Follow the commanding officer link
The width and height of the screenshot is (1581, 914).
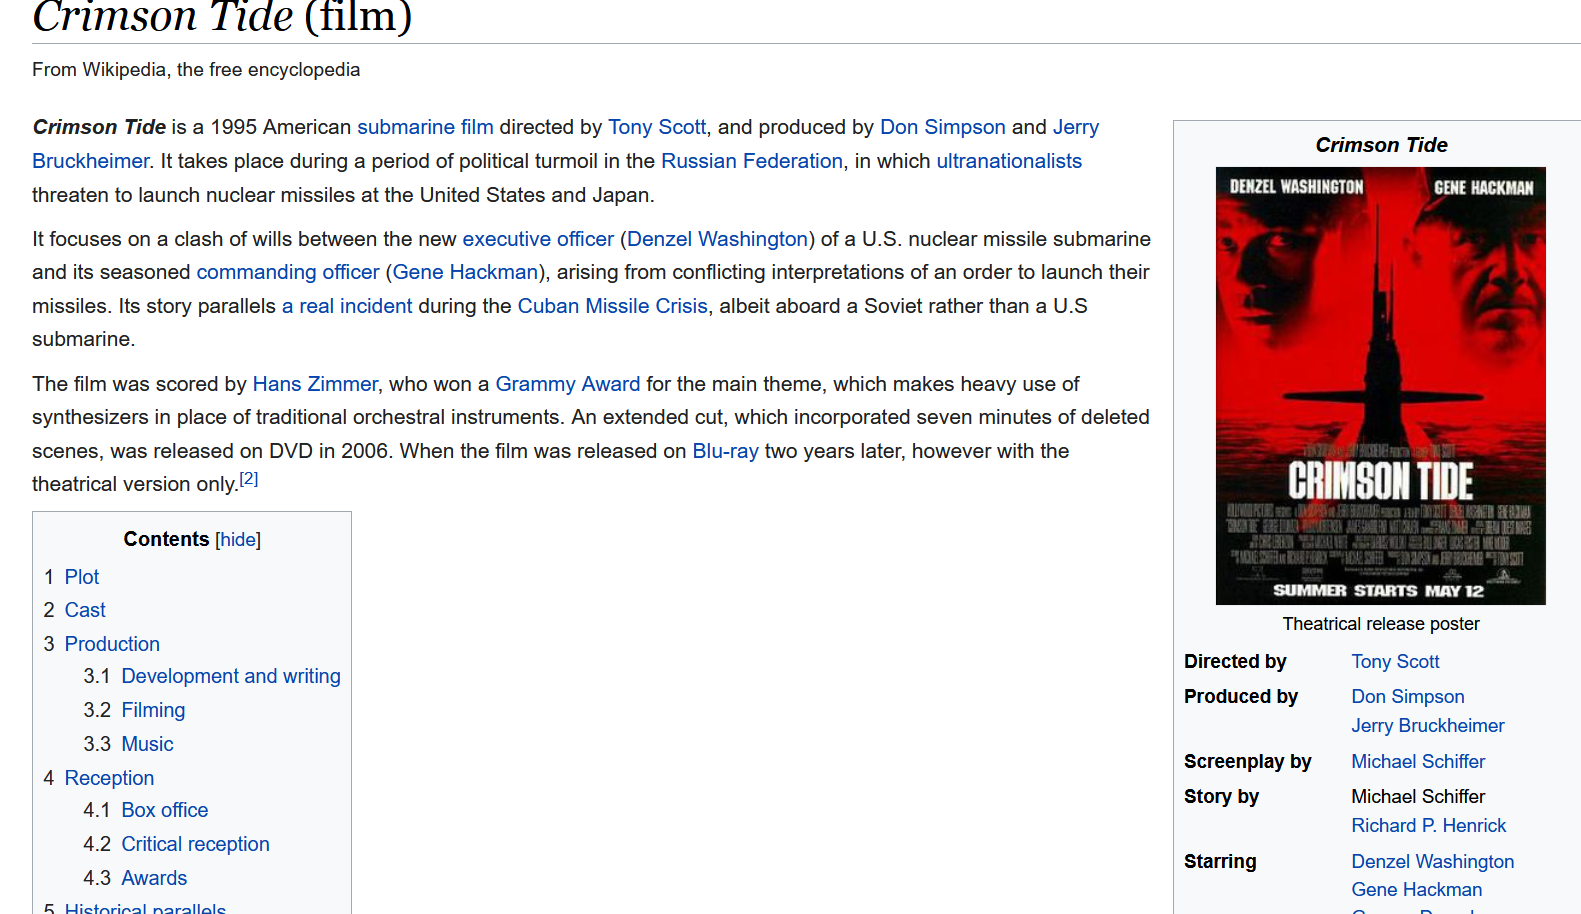pos(288,272)
